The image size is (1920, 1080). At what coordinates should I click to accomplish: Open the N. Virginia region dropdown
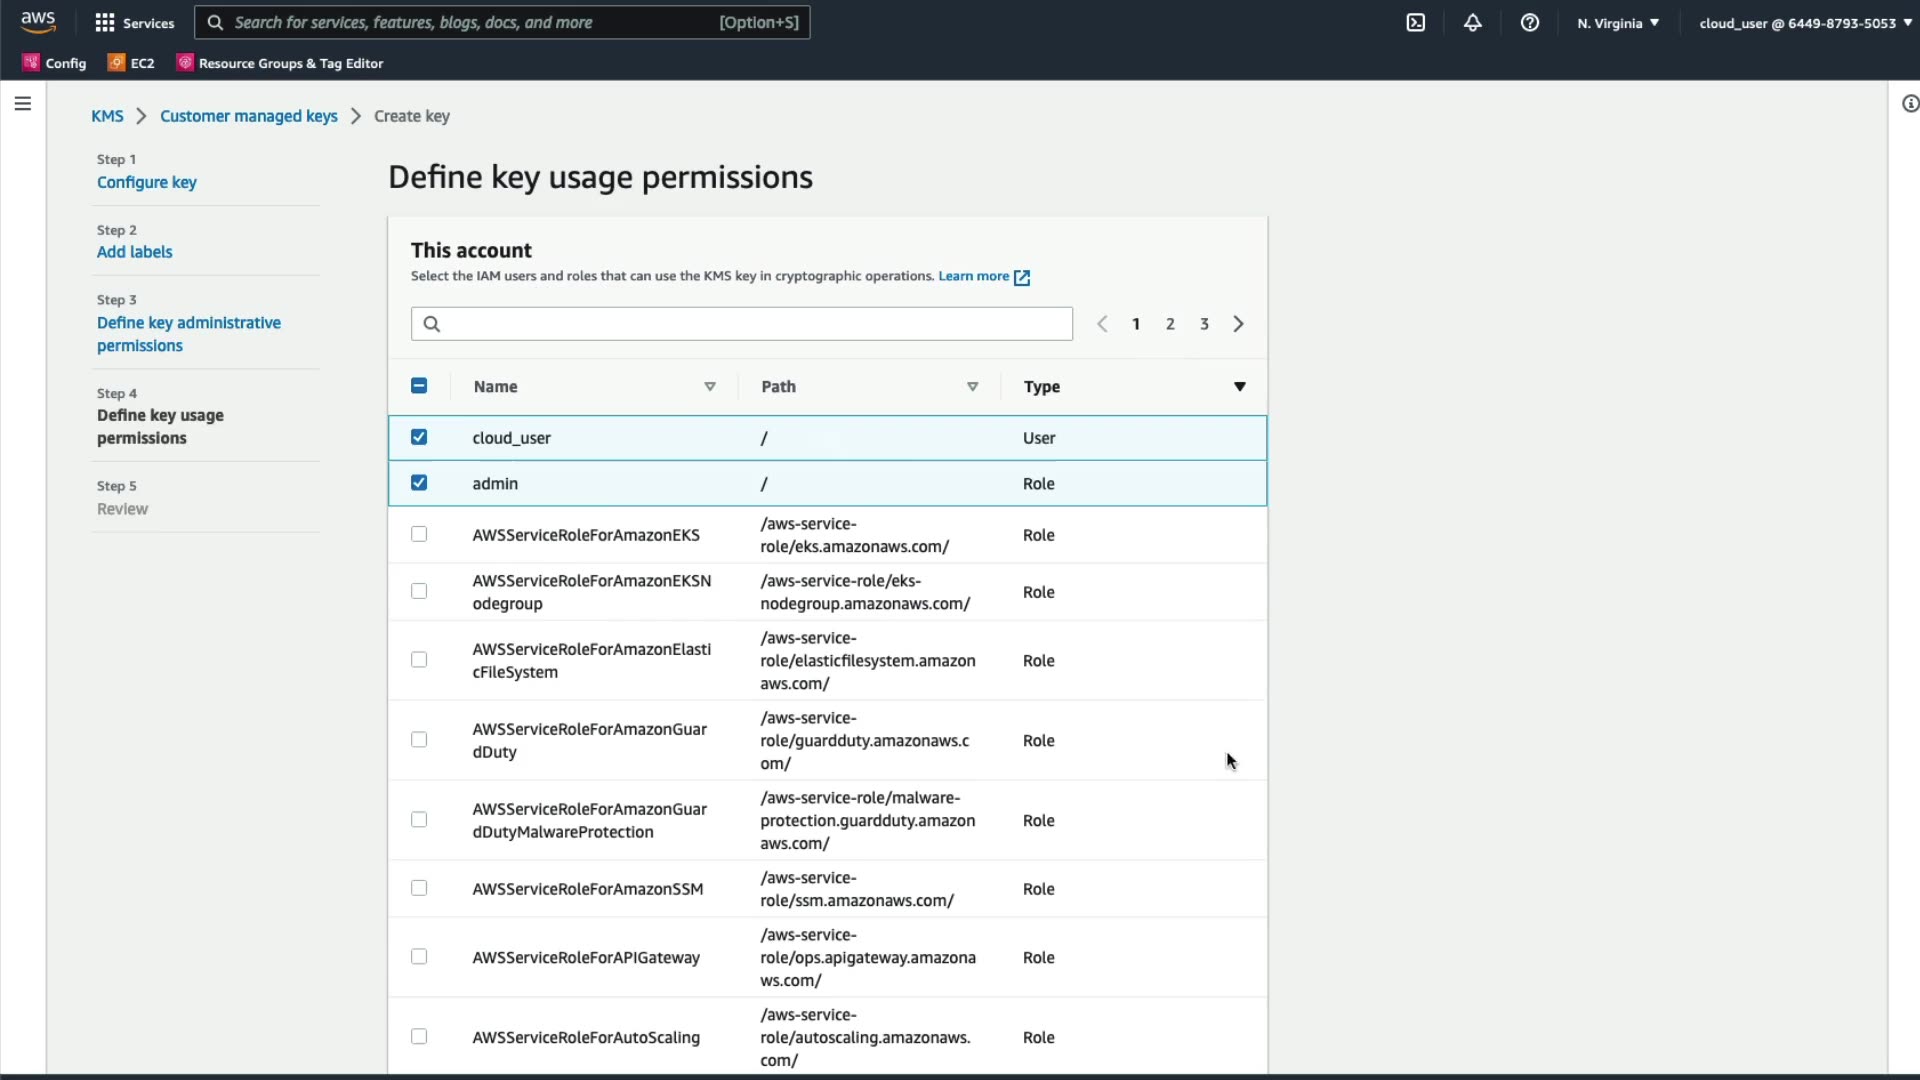[x=1618, y=23]
